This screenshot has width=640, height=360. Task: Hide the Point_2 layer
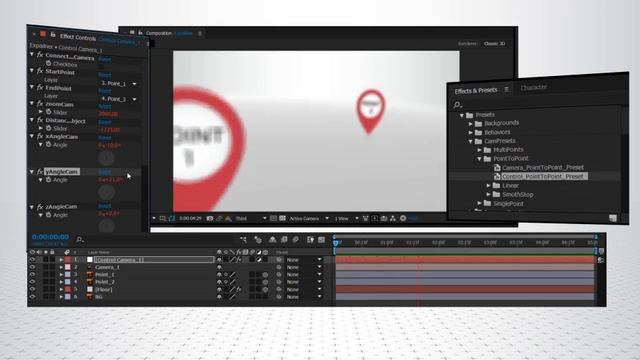pos(32,282)
